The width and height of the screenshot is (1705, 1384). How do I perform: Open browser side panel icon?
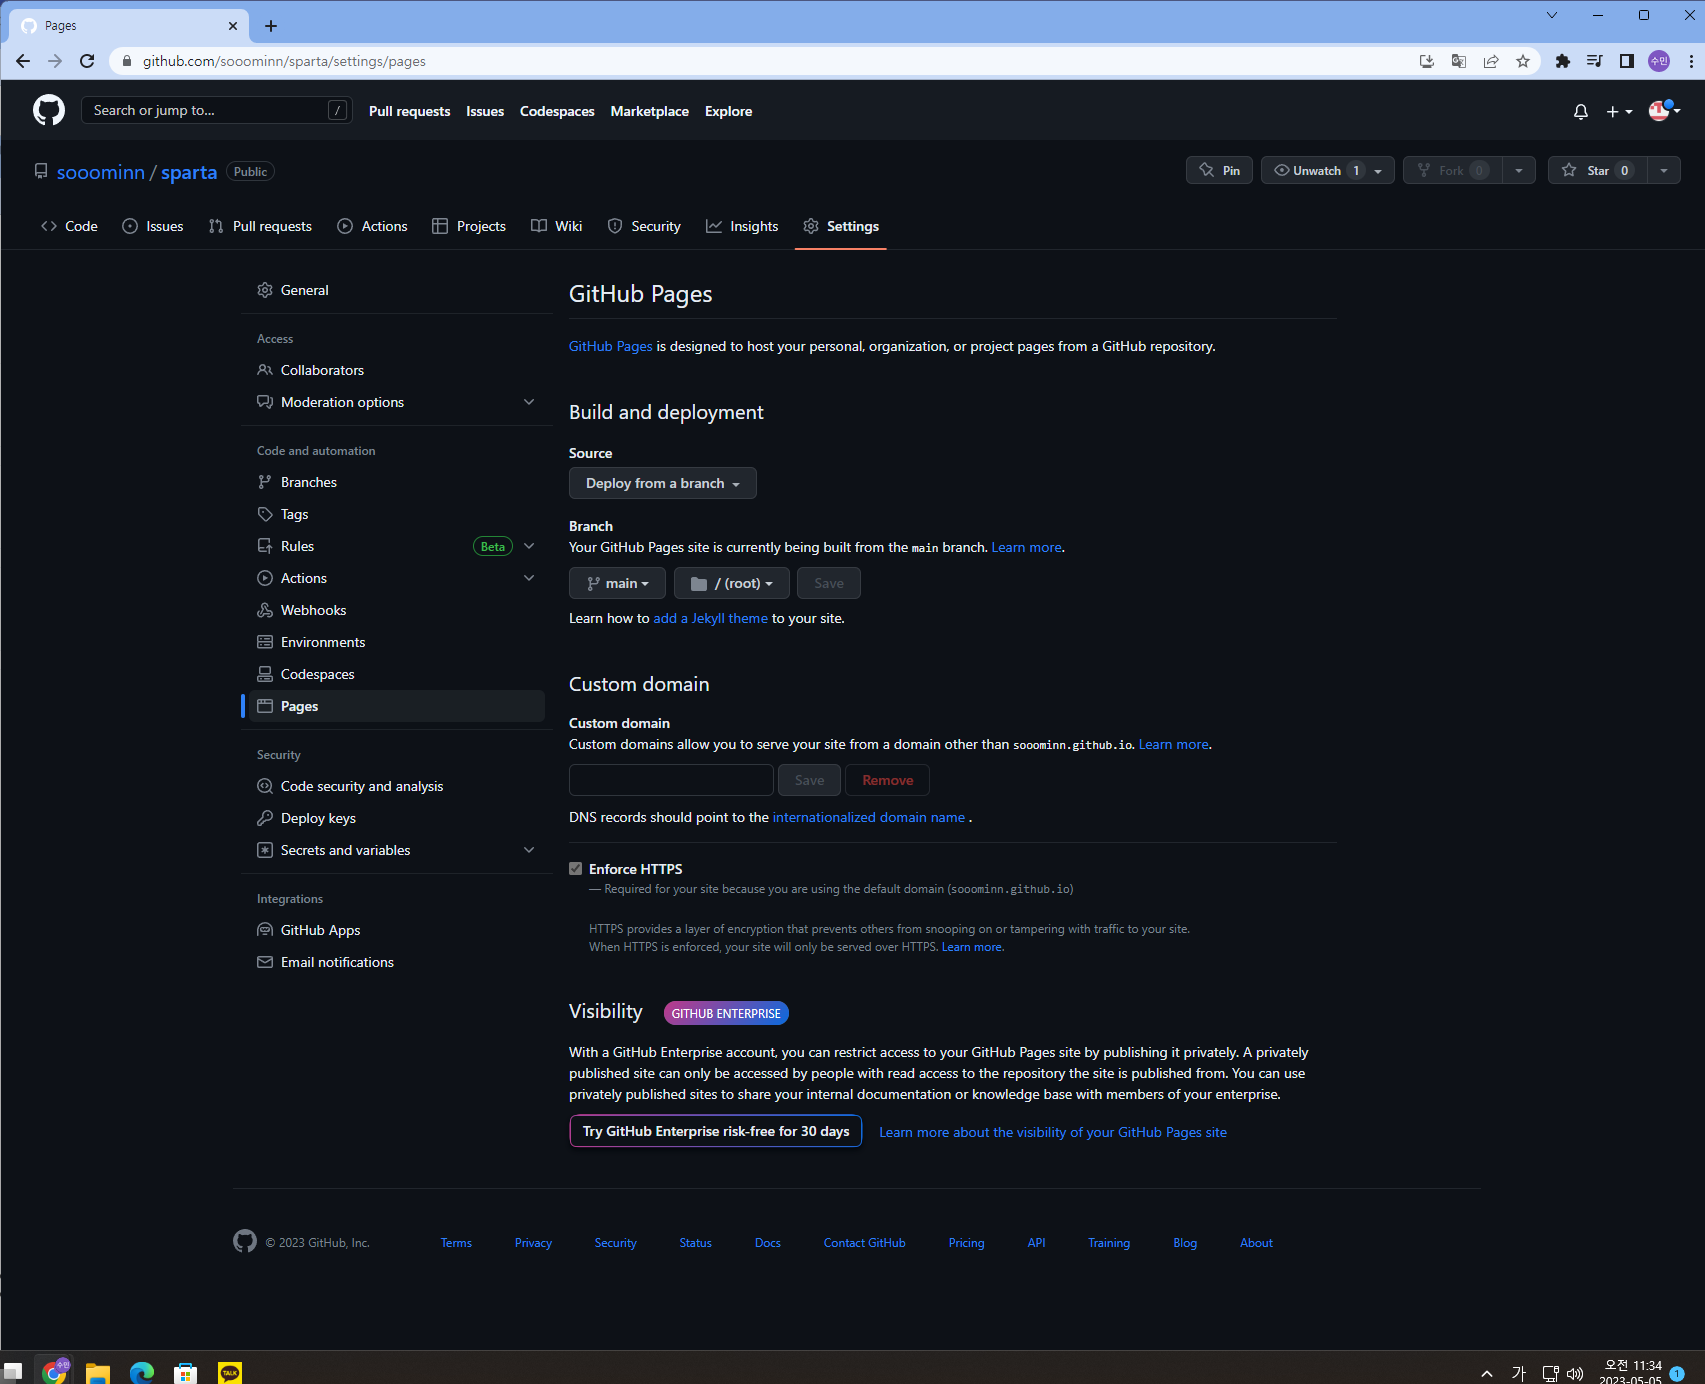[1627, 61]
